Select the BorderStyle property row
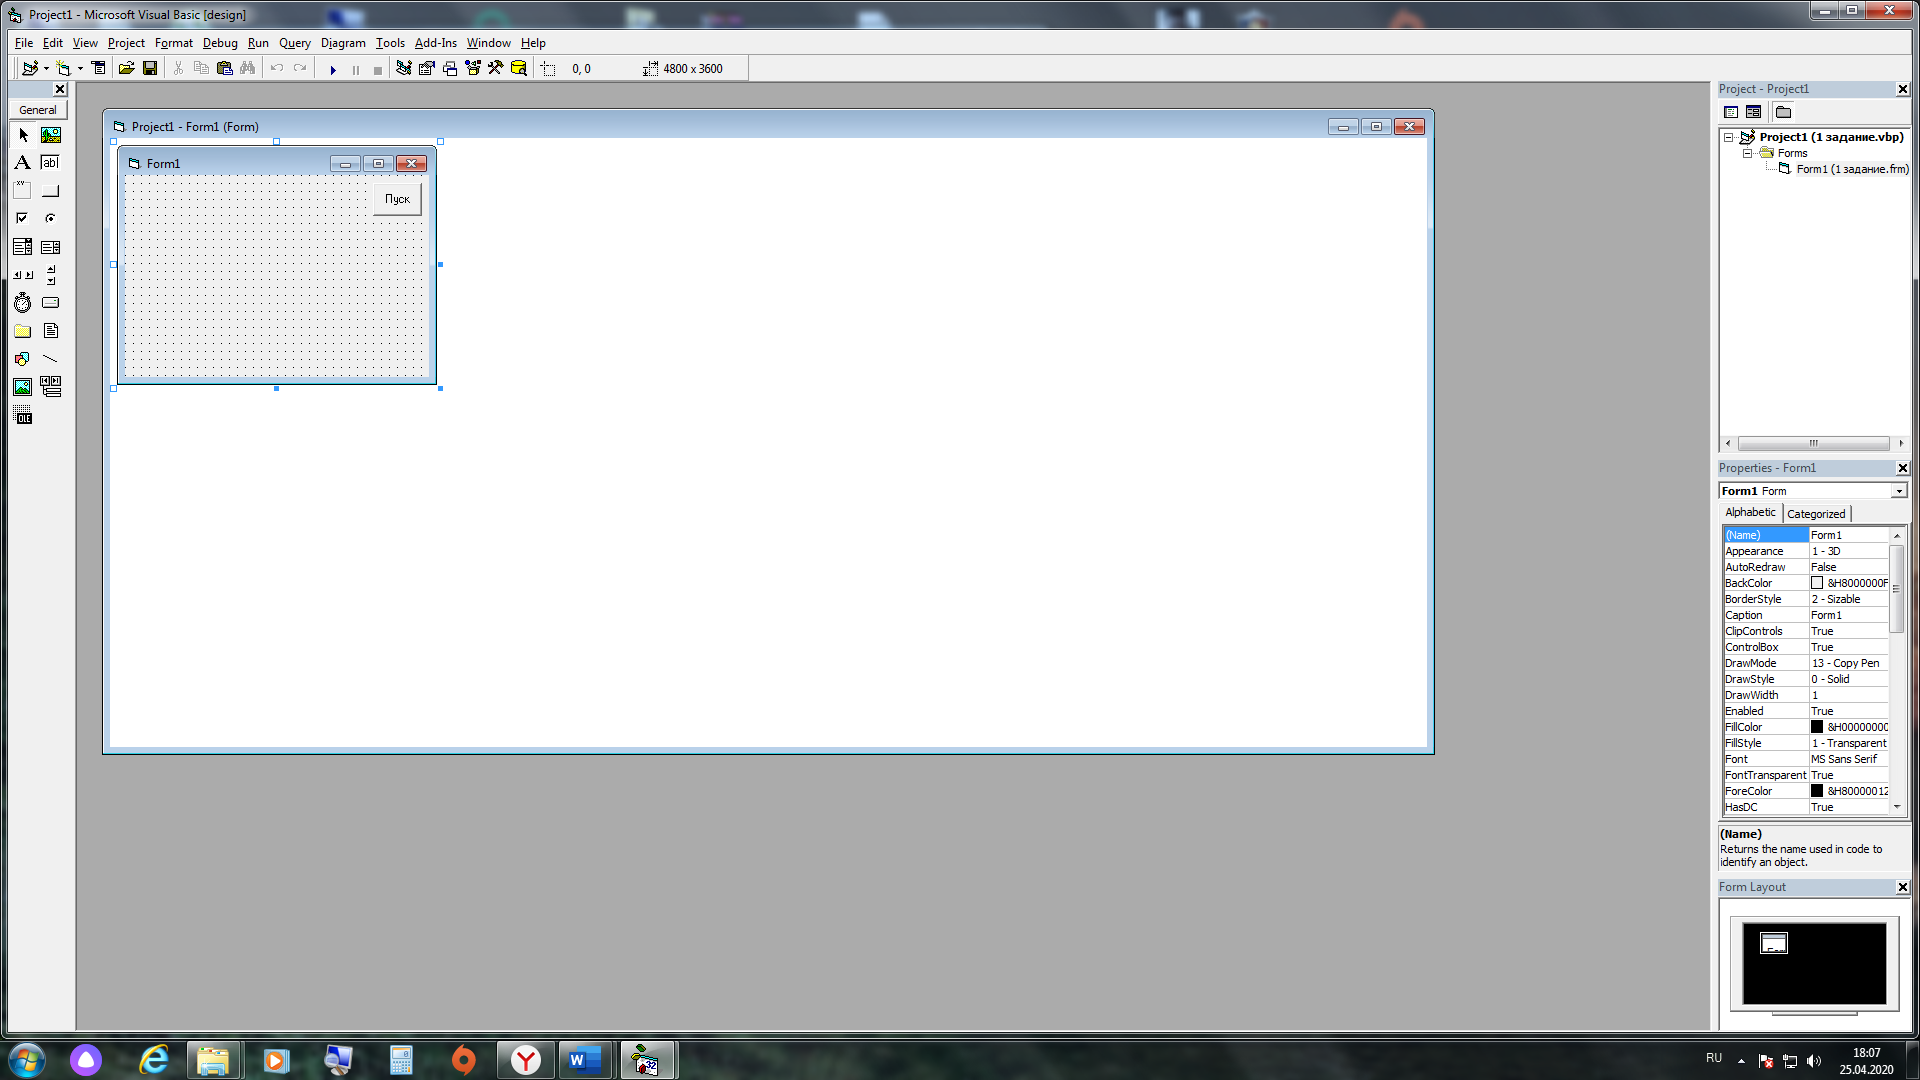Image resolution: width=1920 pixels, height=1080 pixels. click(x=1806, y=599)
